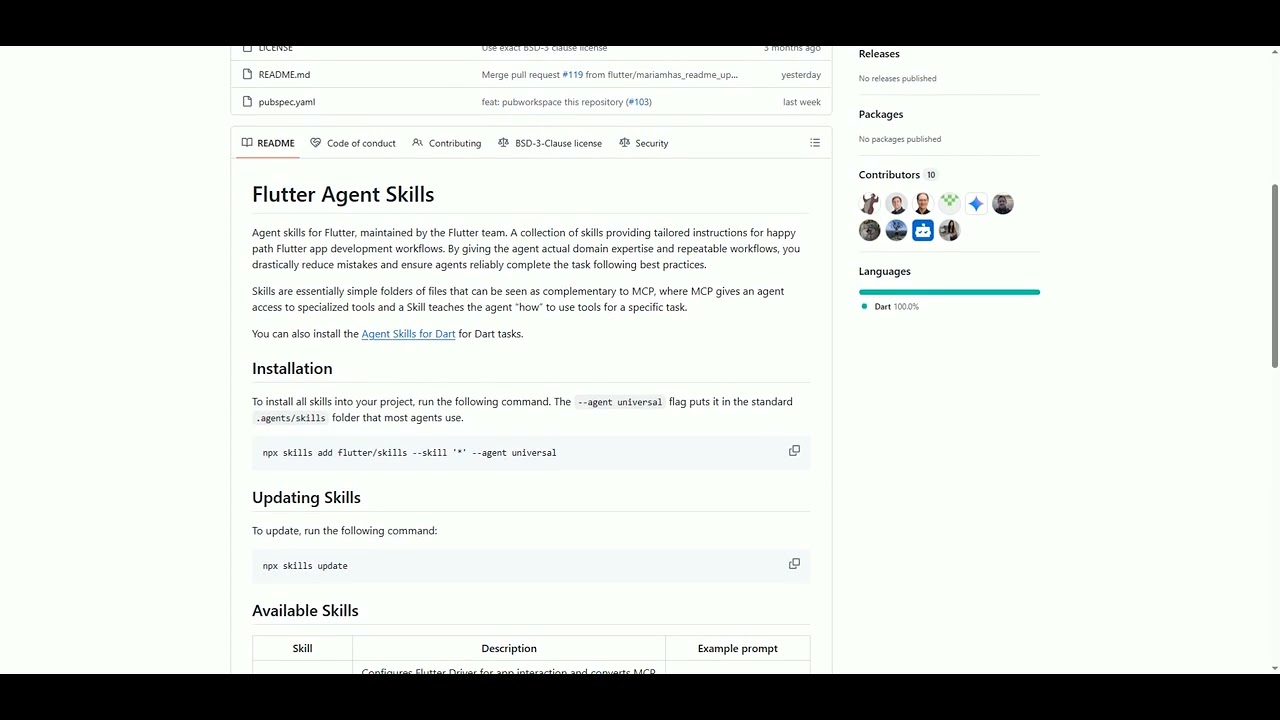The height and width of the screenshot is (720, 1280).
Task: Click the last avatar in second contributor row
Action: (949, 231)
